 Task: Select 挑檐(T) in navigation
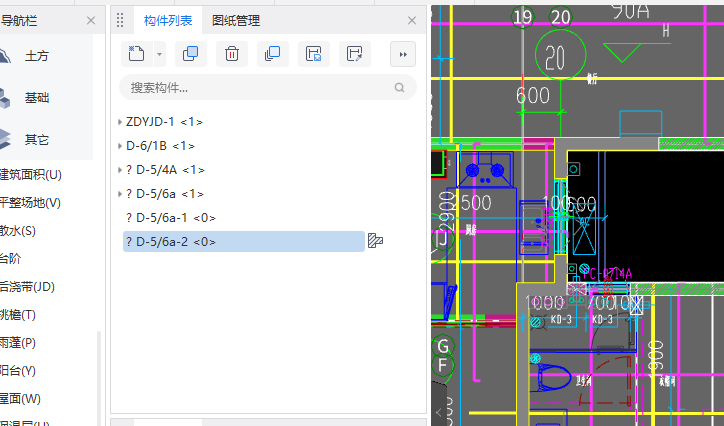[x=18, y=315]
